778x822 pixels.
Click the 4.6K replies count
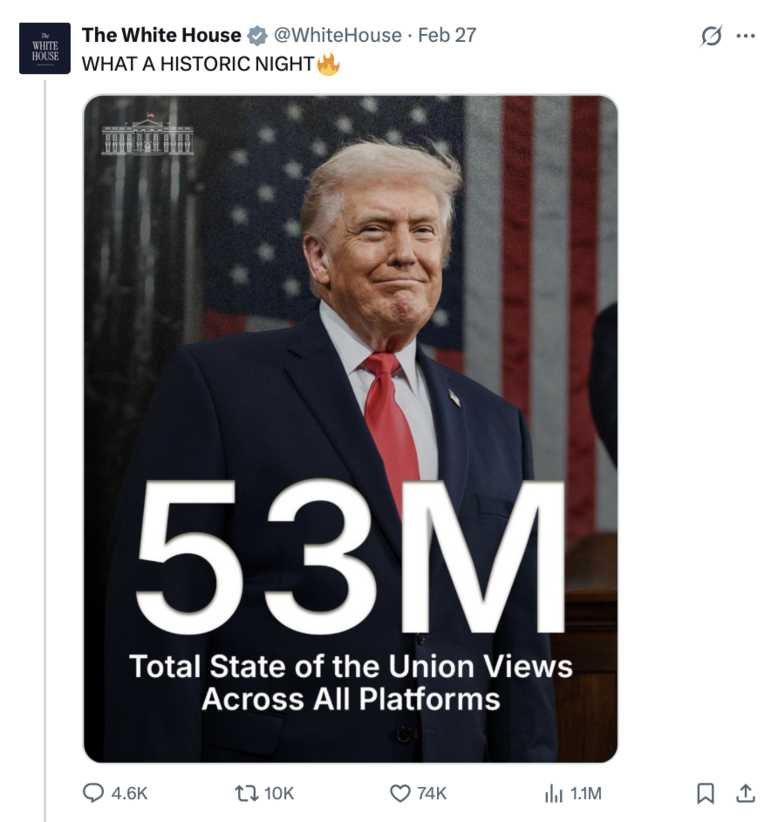coord(129,793)
